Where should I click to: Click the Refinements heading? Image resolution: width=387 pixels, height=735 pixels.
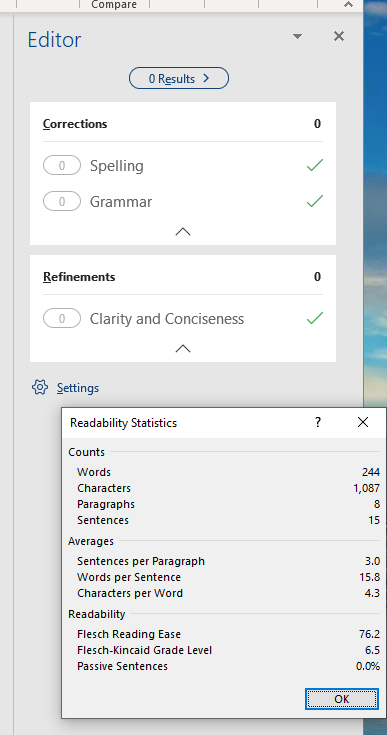click(x=79, y=277)
